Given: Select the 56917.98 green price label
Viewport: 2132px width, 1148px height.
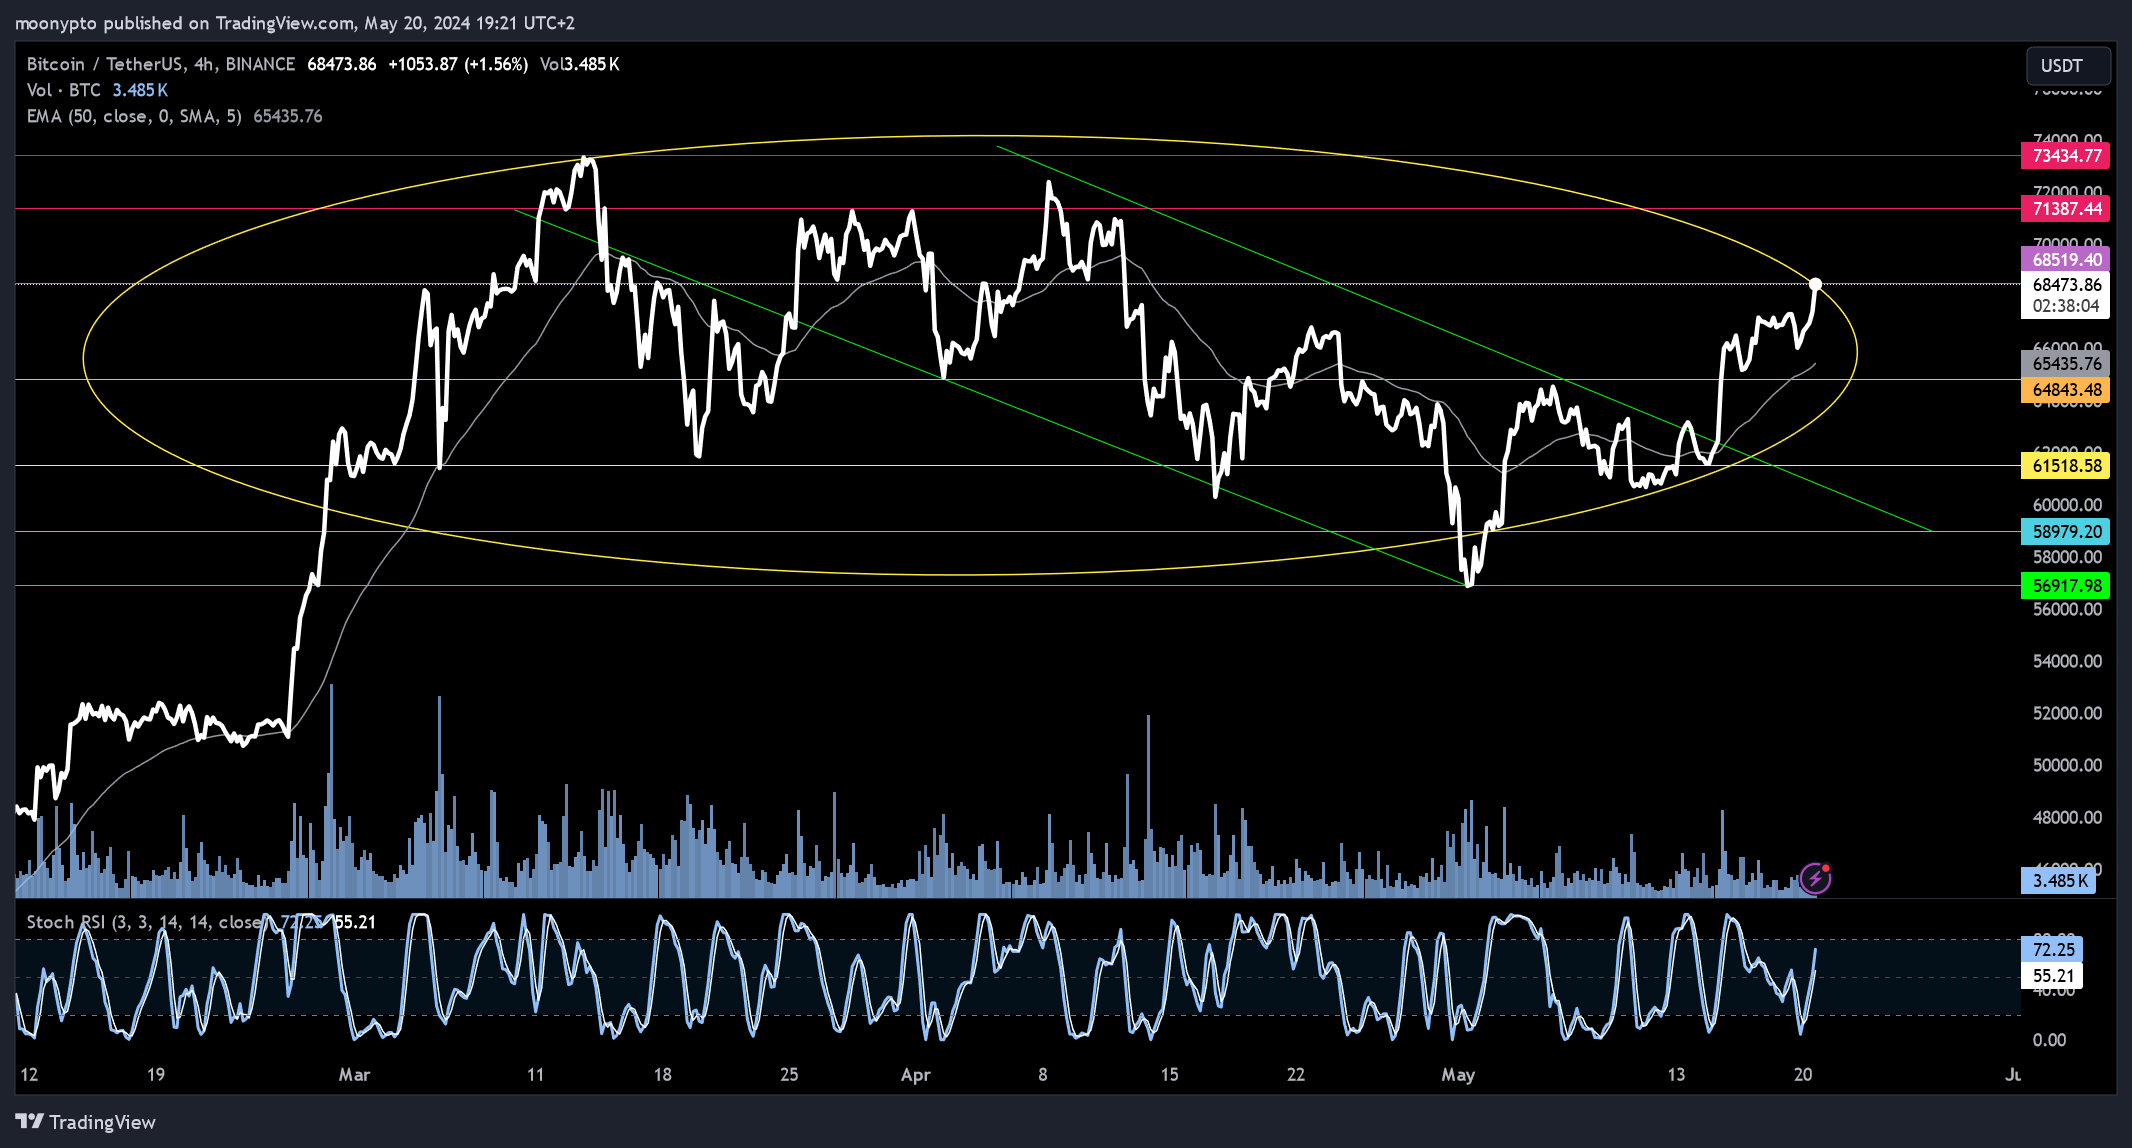Looking at the screenshot, I should (x=2065, y=585).
